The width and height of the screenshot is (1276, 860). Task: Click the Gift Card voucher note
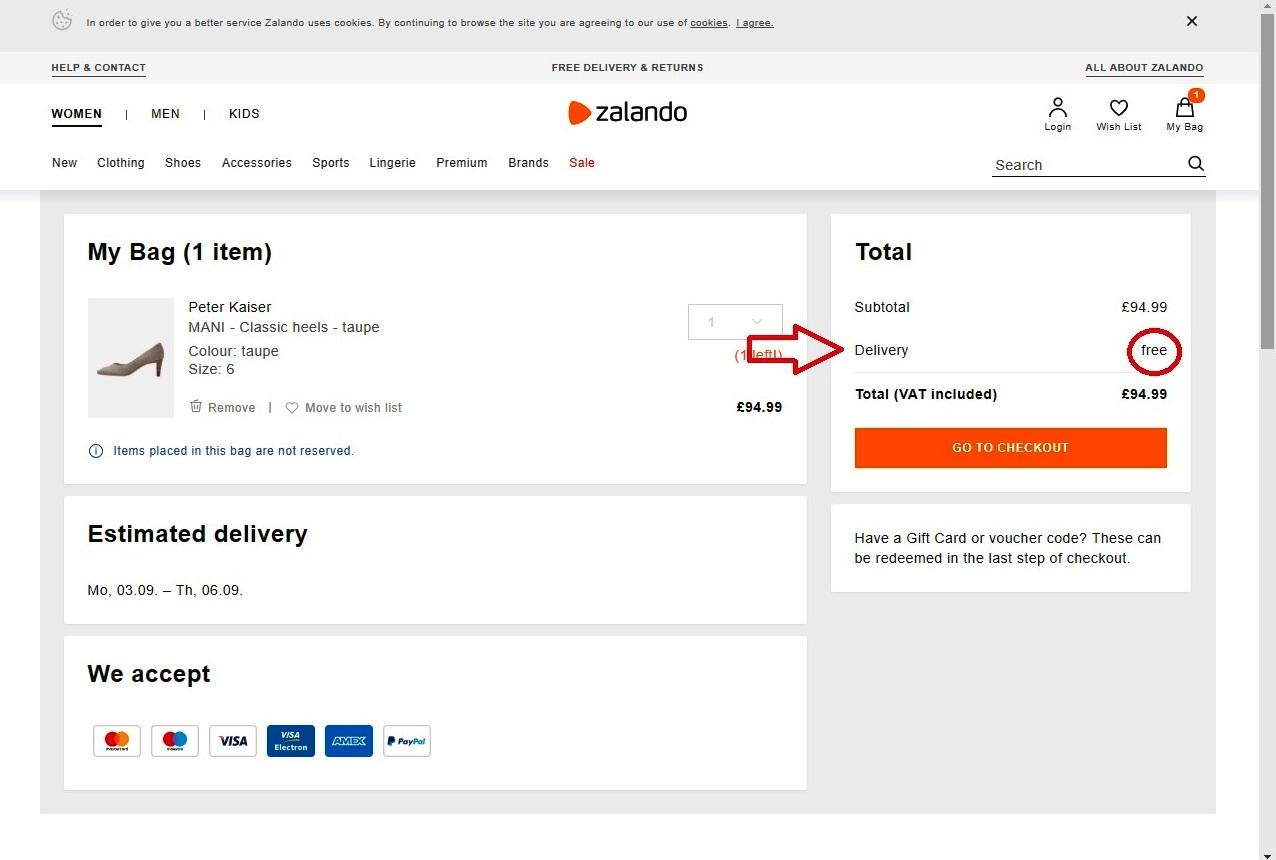point(1008,548)
